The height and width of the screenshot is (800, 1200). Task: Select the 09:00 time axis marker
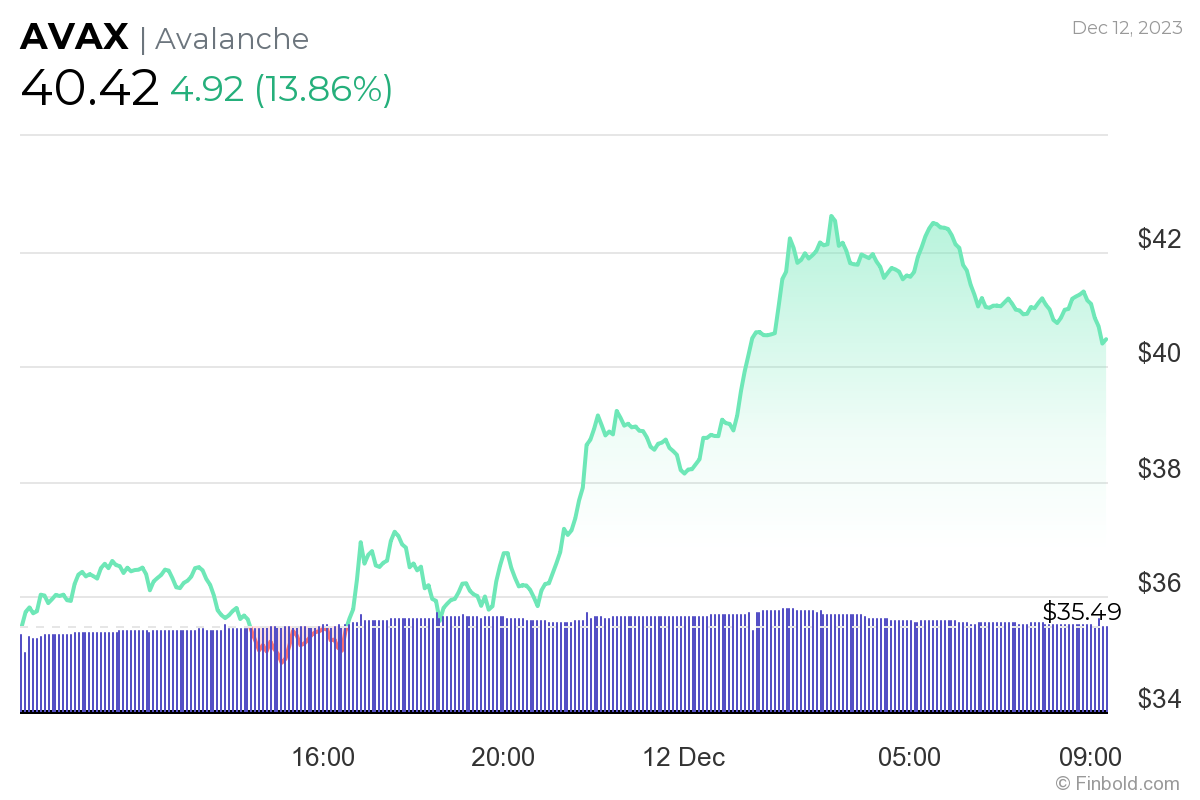1091,757
